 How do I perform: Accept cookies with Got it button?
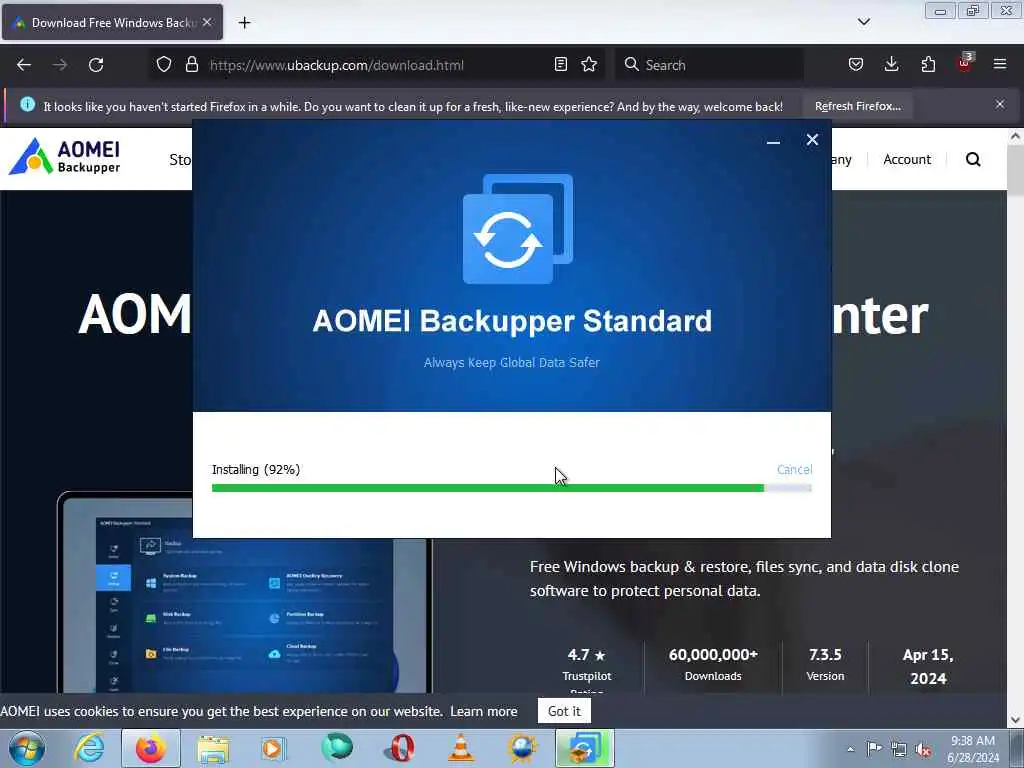point(564,711)
